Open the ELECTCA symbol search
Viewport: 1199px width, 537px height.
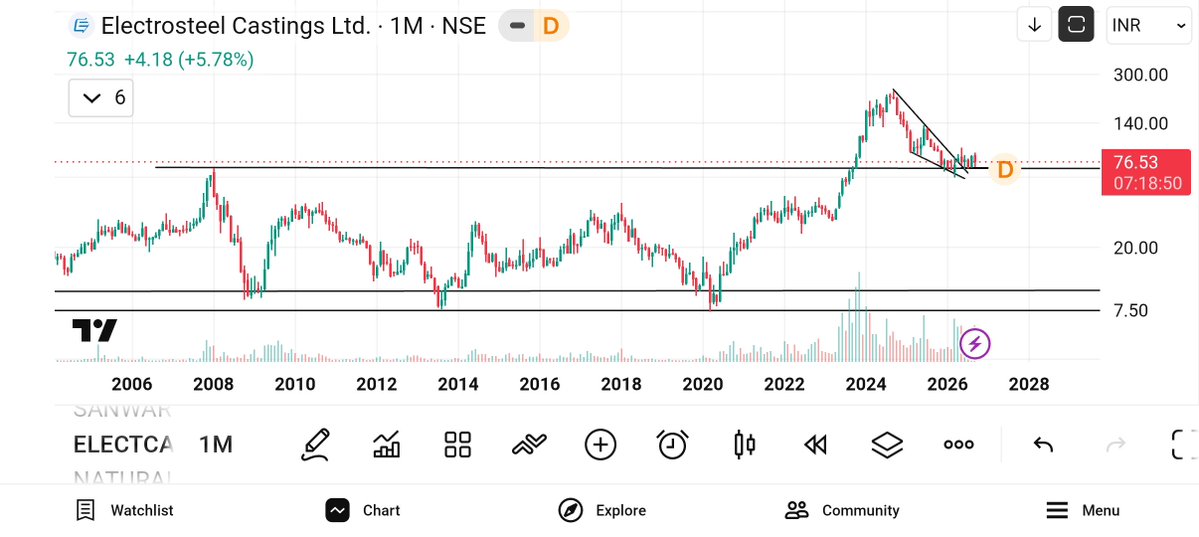pyautogui.click(x=123, y=444)
